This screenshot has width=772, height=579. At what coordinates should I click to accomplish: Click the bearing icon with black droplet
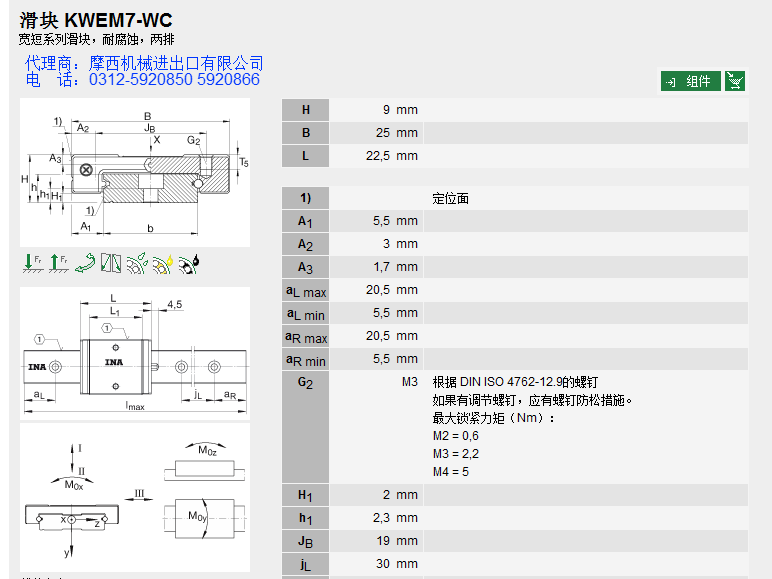(189, 263)
